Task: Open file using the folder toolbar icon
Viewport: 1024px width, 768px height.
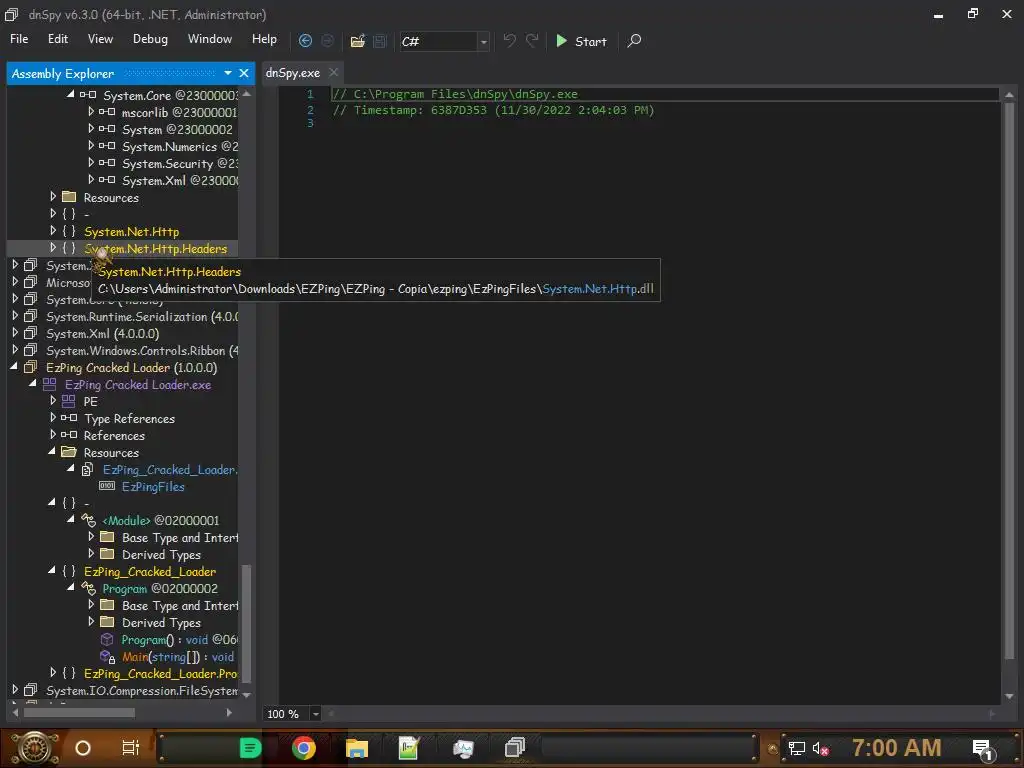Action: click(357, 41)
